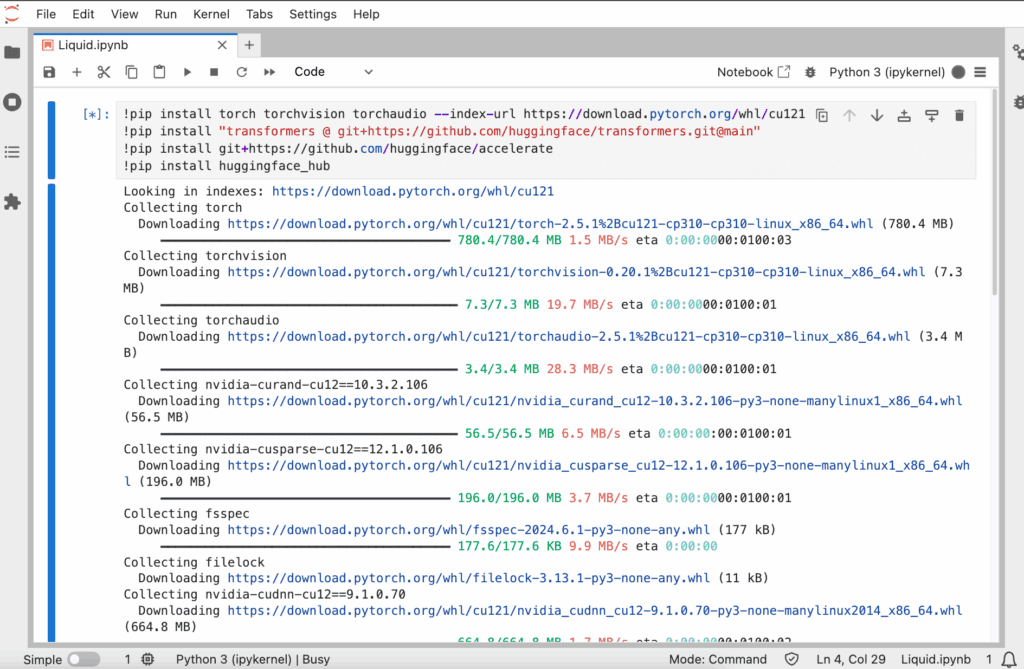Open the fsspec-2024.6.1 wheel link

point(468,530)
